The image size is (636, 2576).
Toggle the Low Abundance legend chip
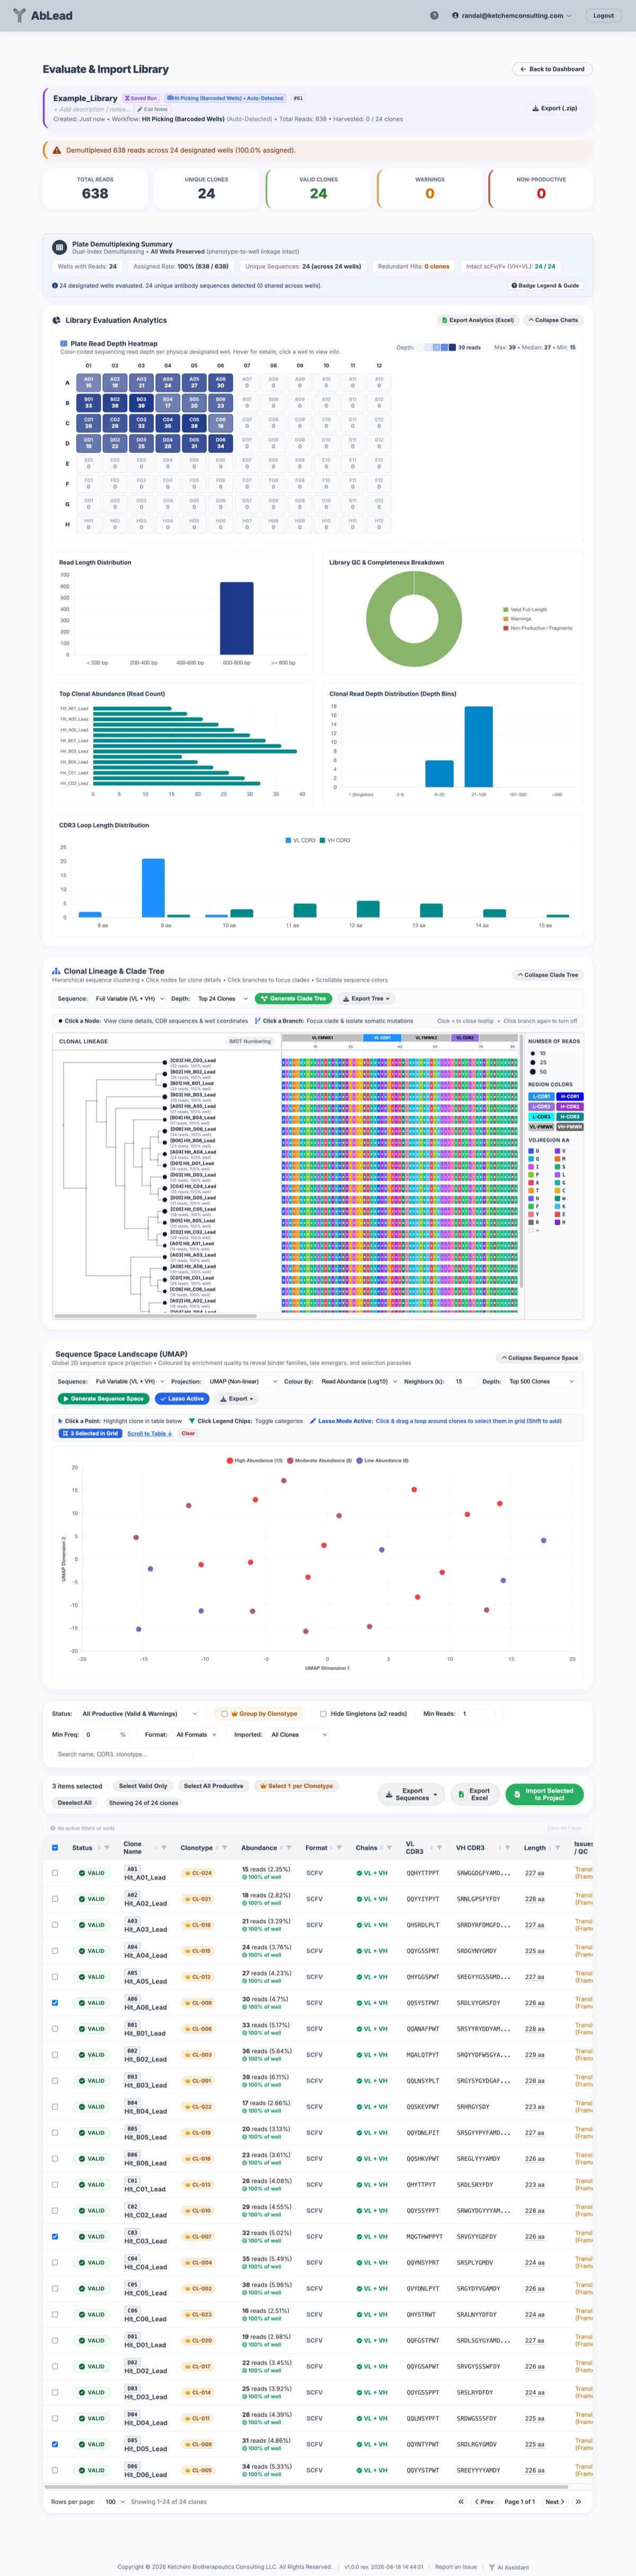click(x=383, y=1461)
